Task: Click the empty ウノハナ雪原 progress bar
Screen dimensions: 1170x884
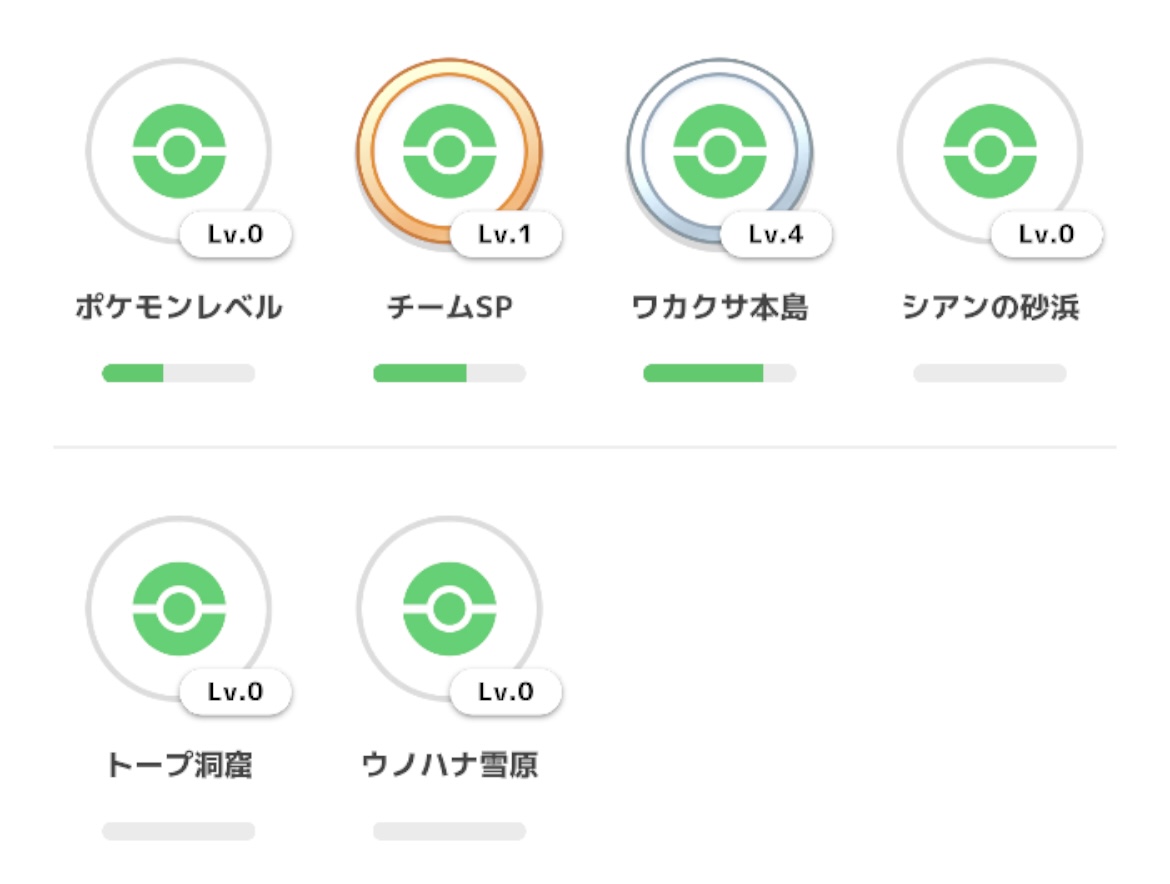Action: 449,831
